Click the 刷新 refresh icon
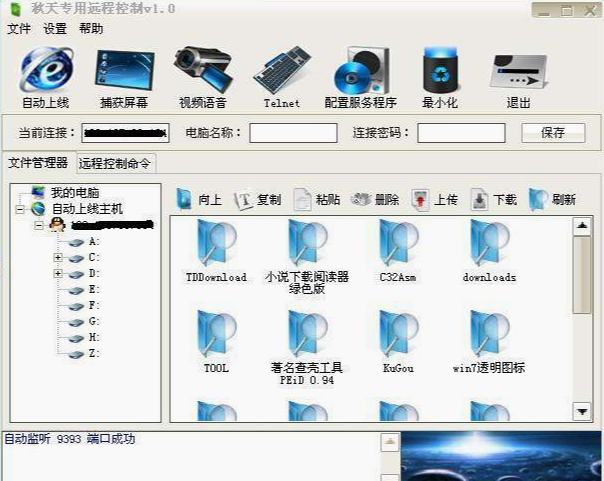Image resolution: width=604 pixels, height=481 pixels. (x=539, y=199)
